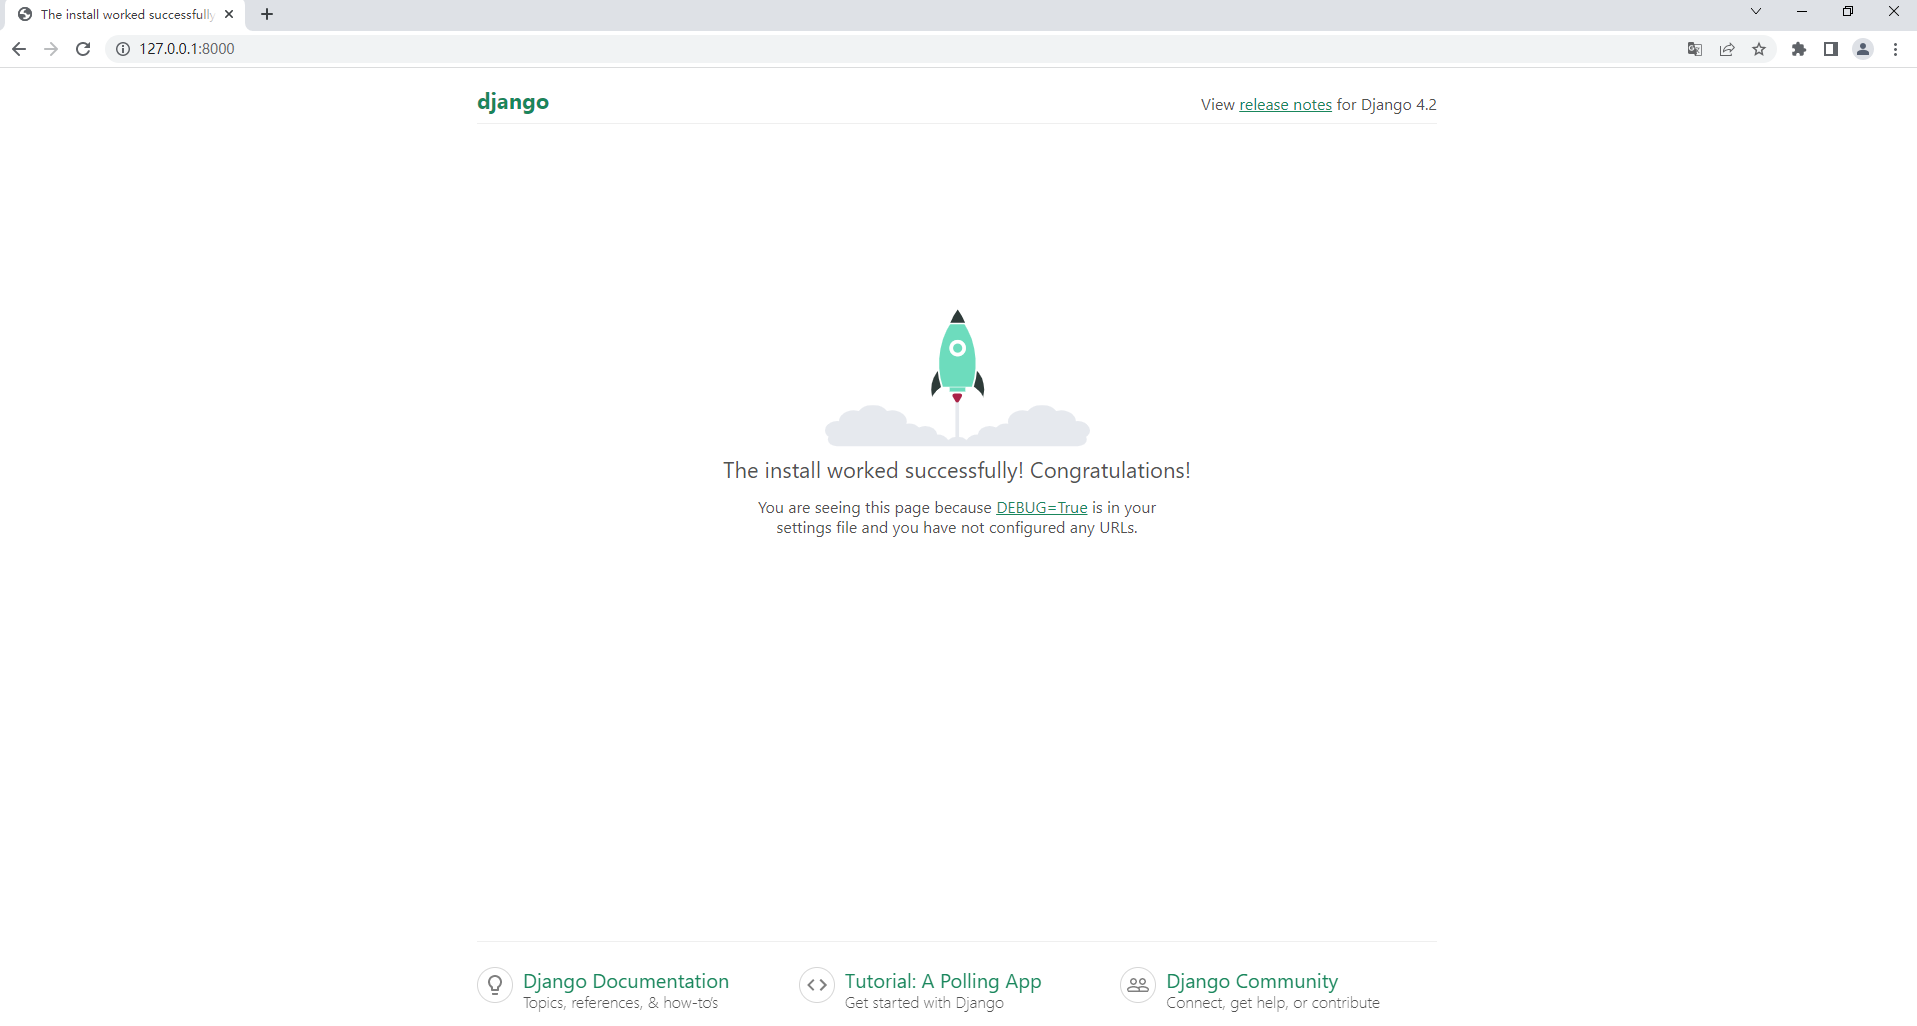1917x1026 pixels.
Task: Expand the tab search chevron
Action: click(1756, 12)
